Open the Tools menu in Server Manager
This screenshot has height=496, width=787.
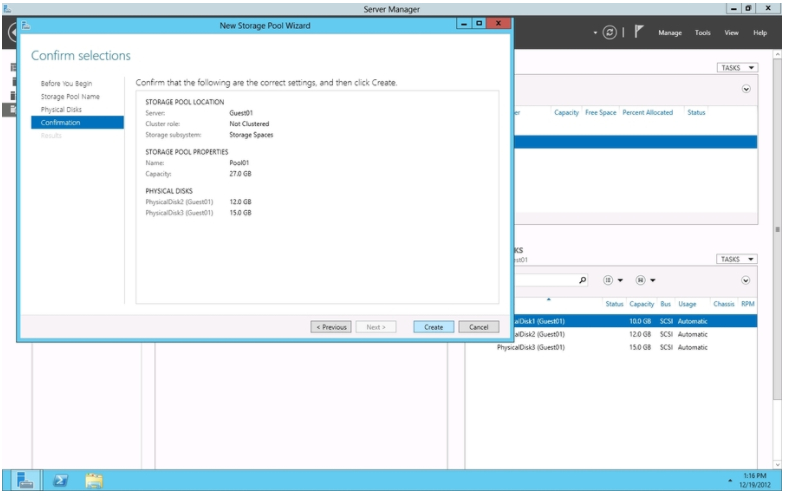click(x=702, y=33)
